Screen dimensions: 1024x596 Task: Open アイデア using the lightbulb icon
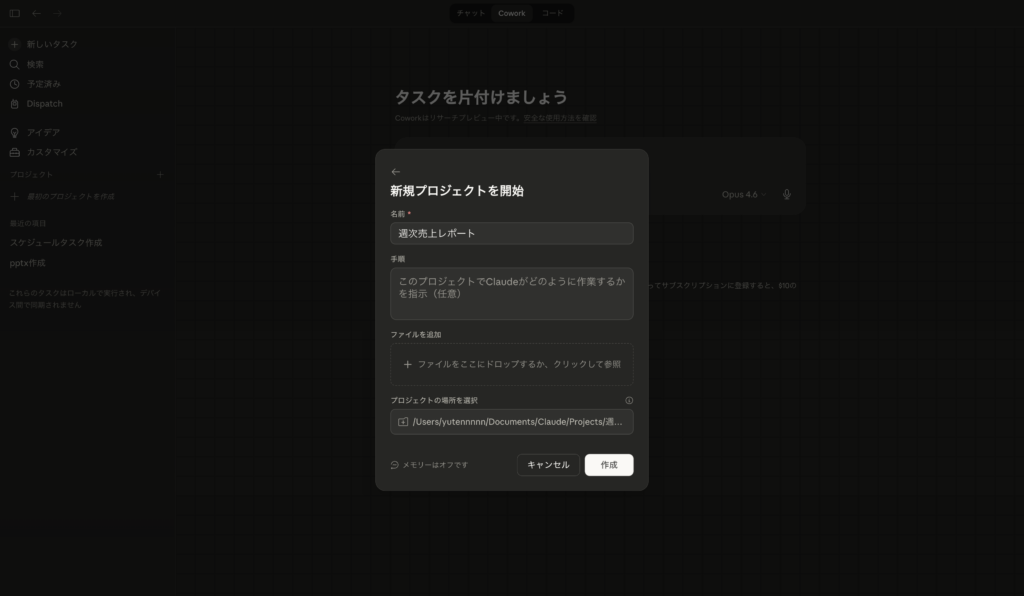(13, 132)
